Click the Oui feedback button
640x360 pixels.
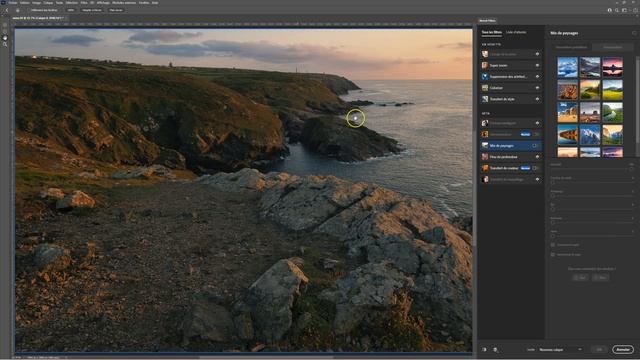pyautogui.click(x=580, y=278)
